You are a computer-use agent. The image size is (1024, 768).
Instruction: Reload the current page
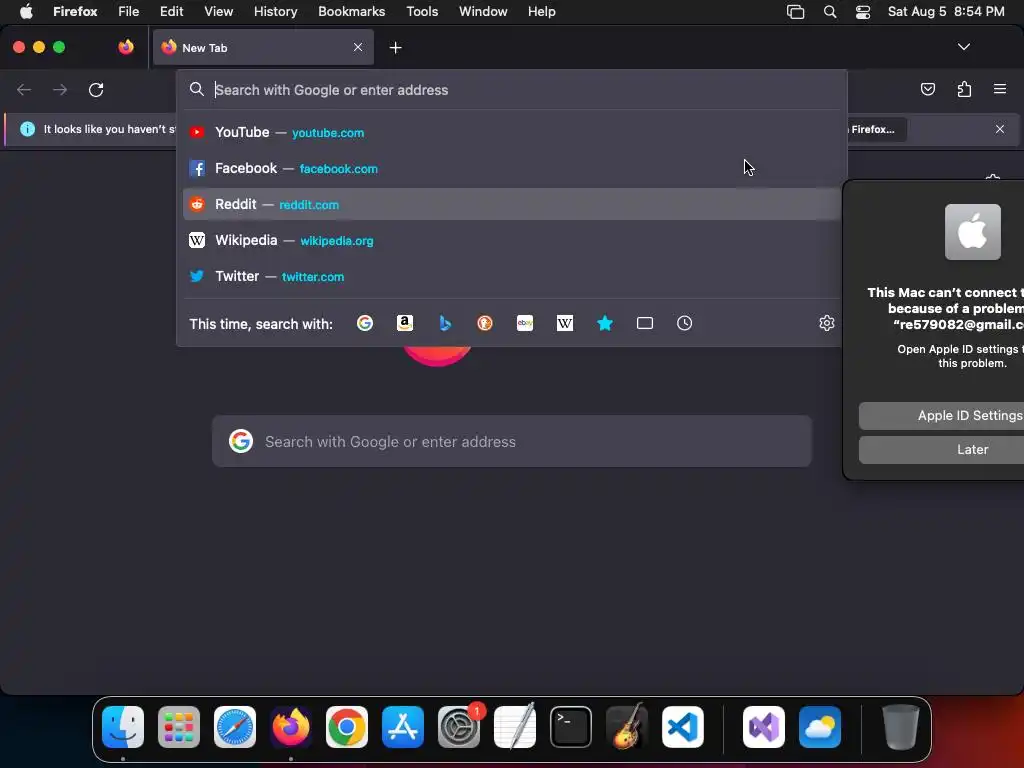(x=96, y=89)
